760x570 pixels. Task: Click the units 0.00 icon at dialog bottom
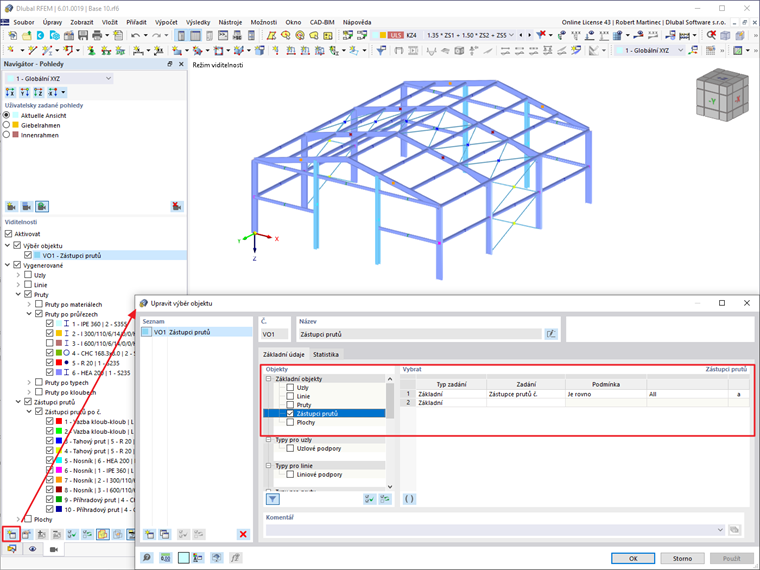[x=165, y=558]
